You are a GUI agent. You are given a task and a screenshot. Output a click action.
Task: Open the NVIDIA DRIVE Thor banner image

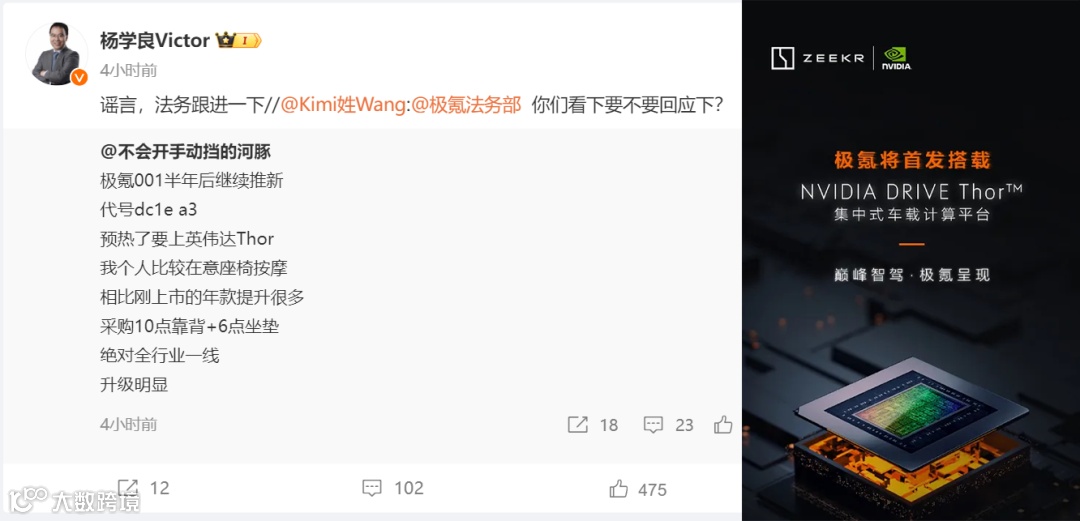[x=911, y=260]
